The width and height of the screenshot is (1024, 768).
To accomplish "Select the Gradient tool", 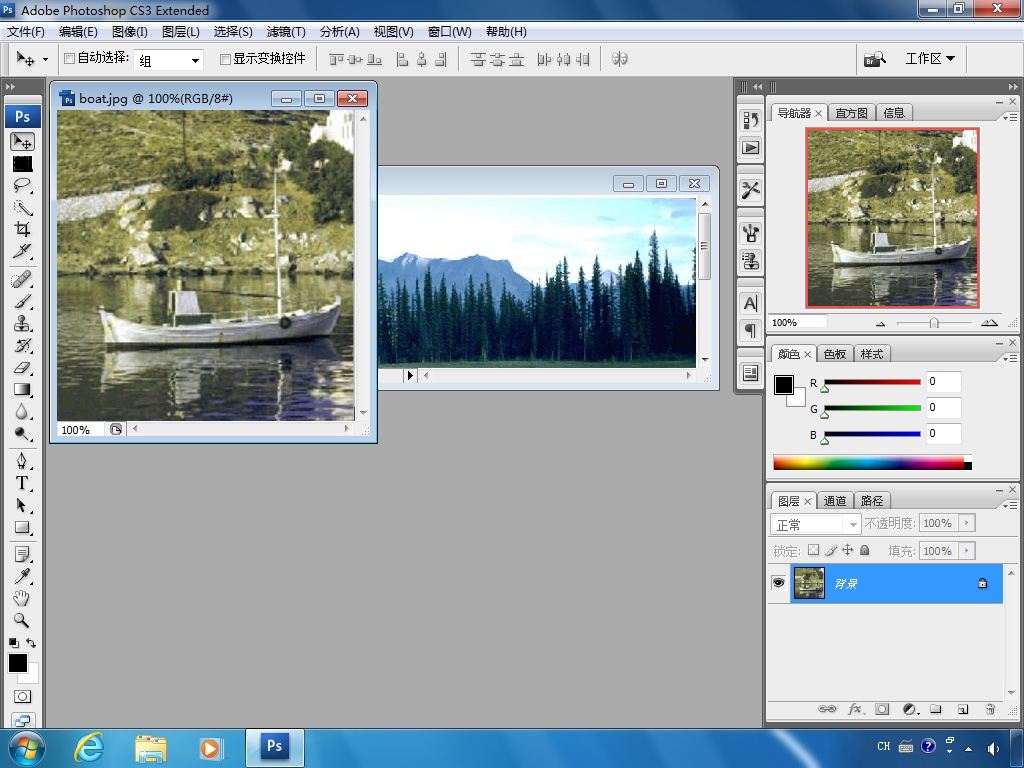I will [22, 390].
